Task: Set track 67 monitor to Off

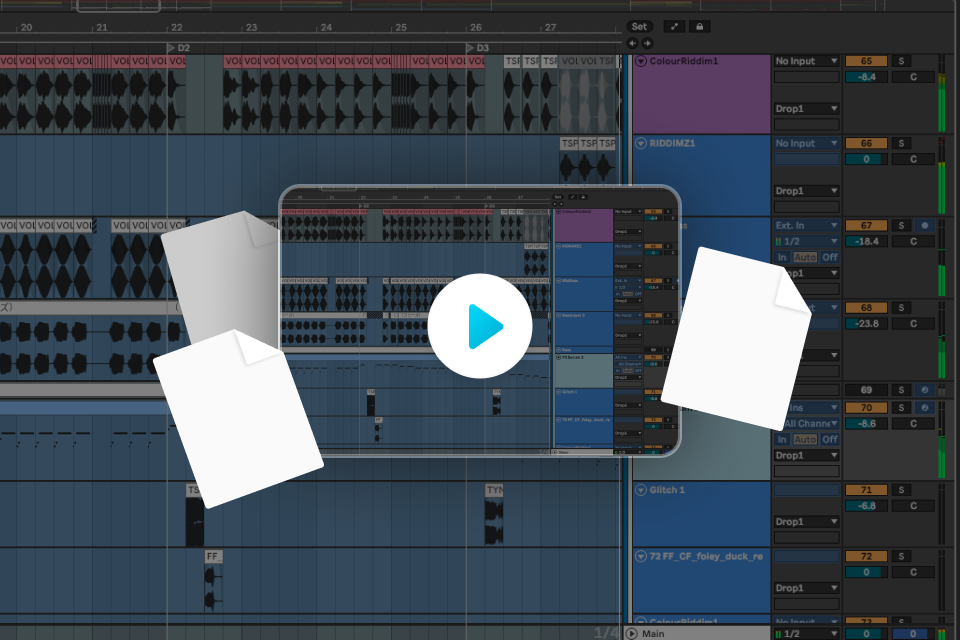Action: [830, 257]
